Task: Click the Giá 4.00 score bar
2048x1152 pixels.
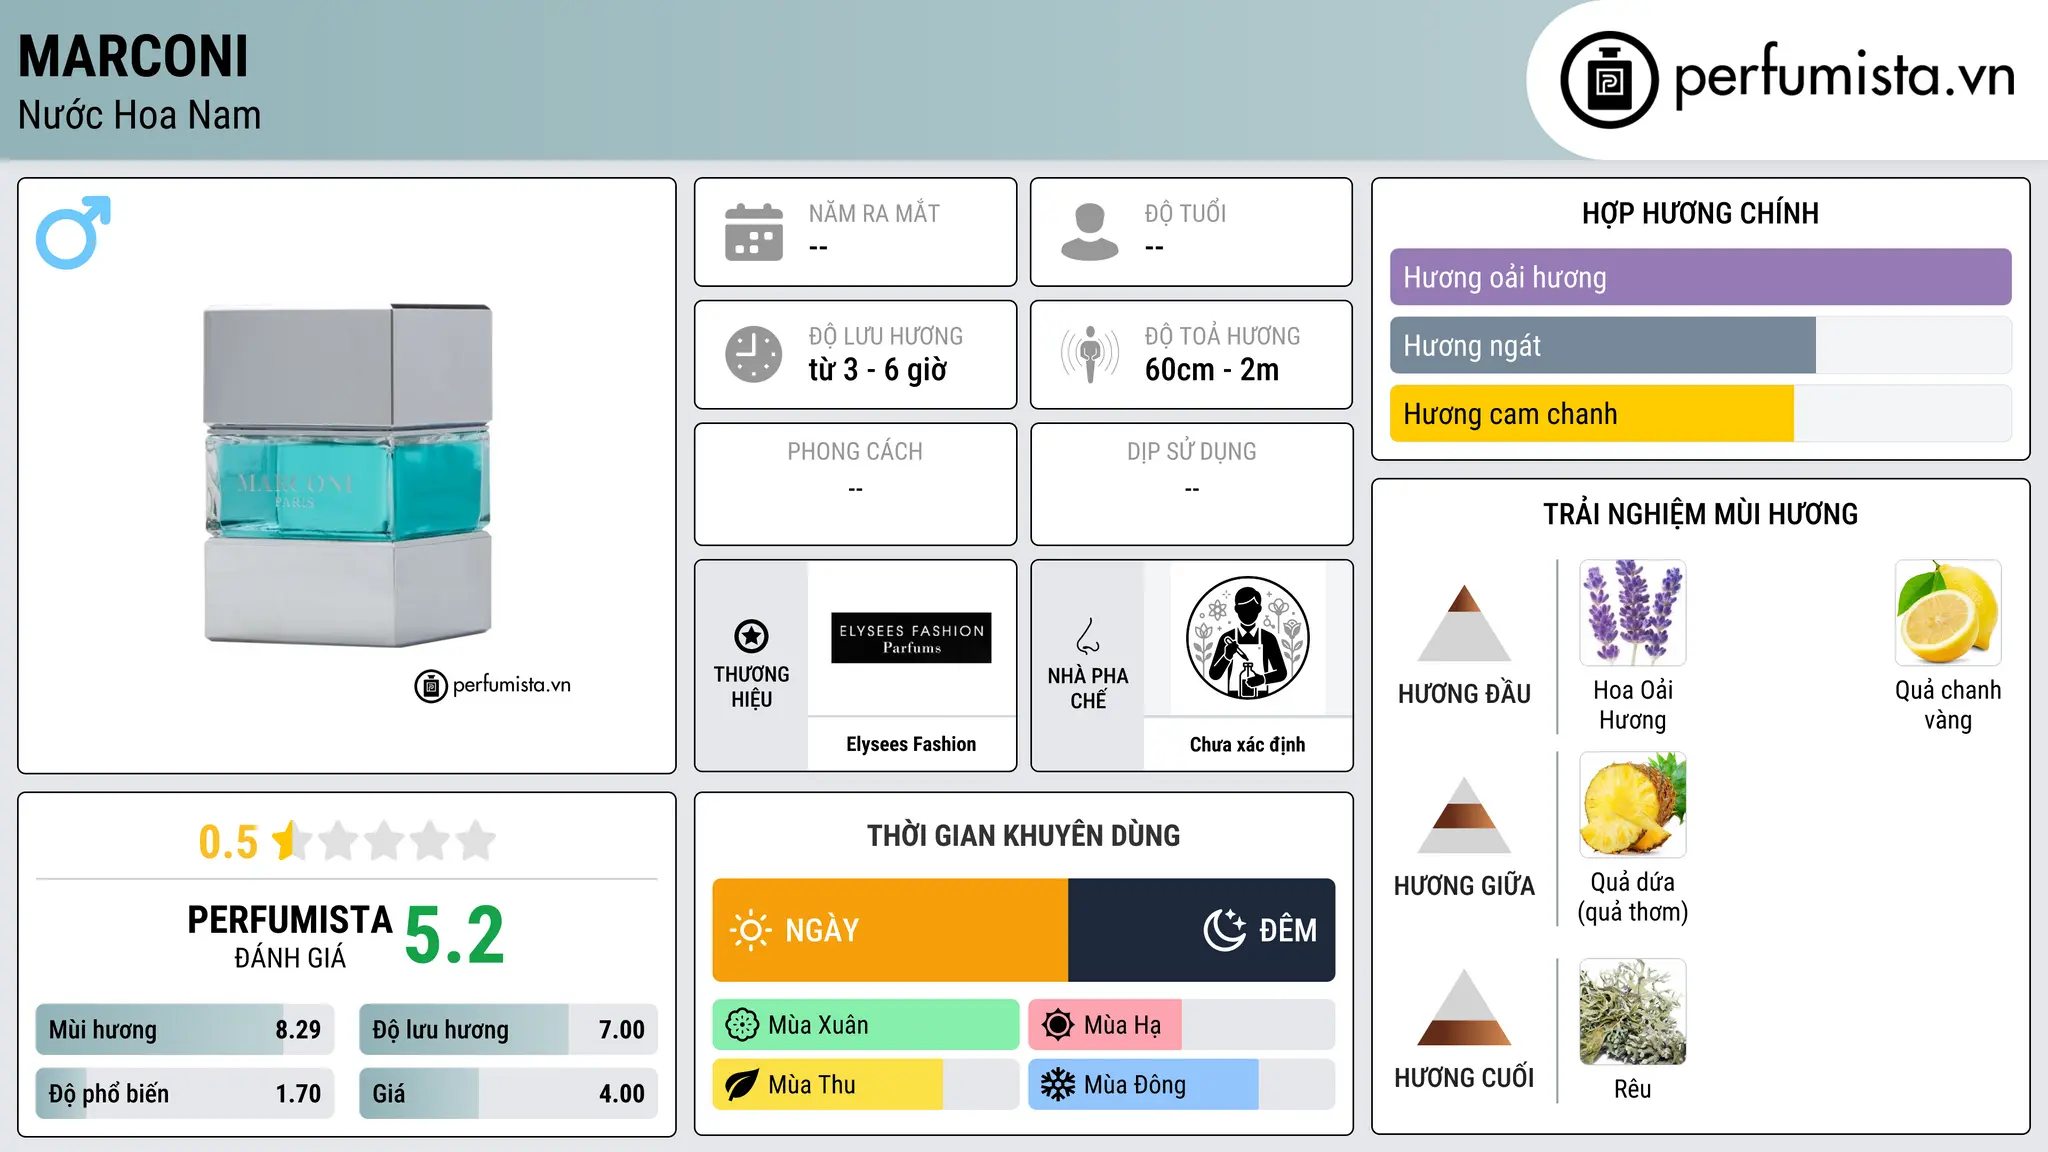Action: pyautogui.click(x=508, y=1093)
